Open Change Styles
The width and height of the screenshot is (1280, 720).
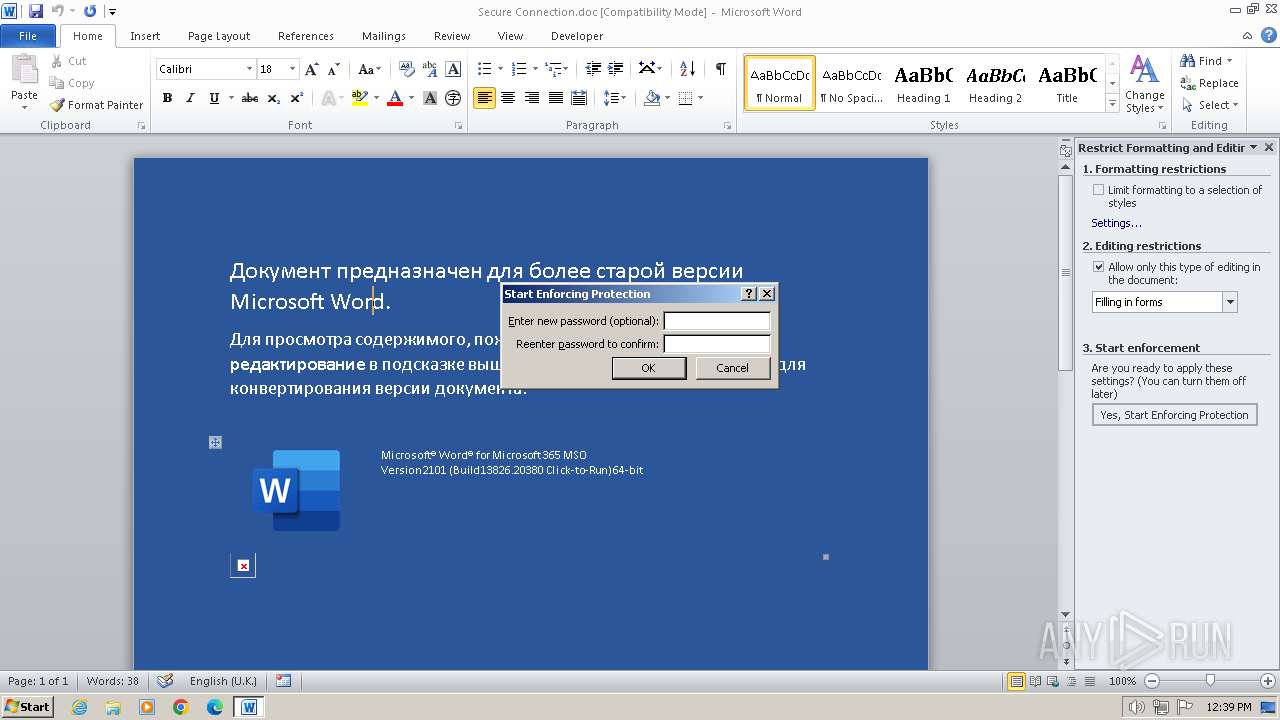1144,84
